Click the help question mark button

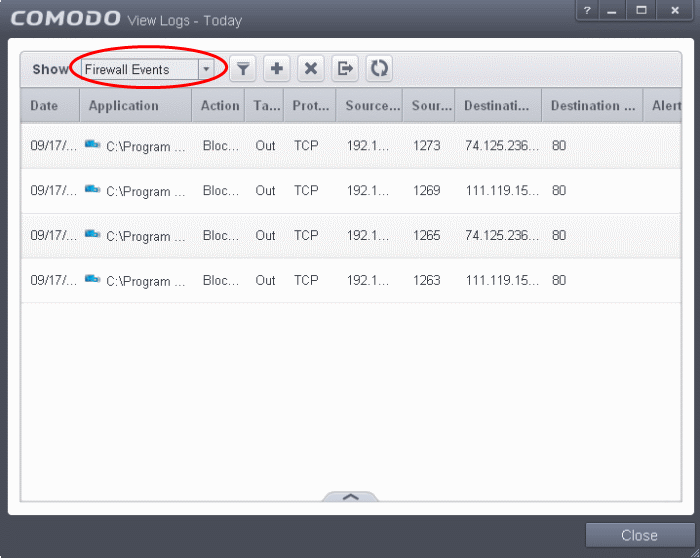coord(588,10)
